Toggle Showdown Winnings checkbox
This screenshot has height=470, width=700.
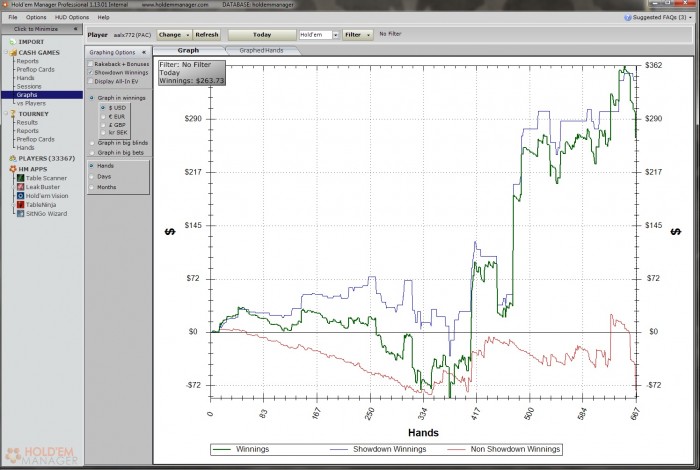coord(90,72)
